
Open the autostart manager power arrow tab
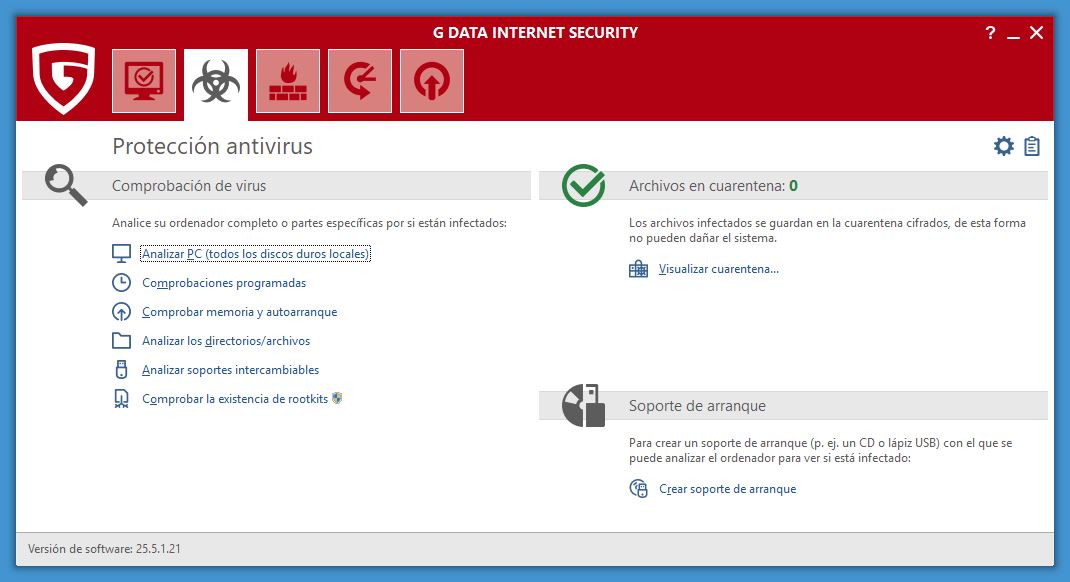(x=432, y=81)
